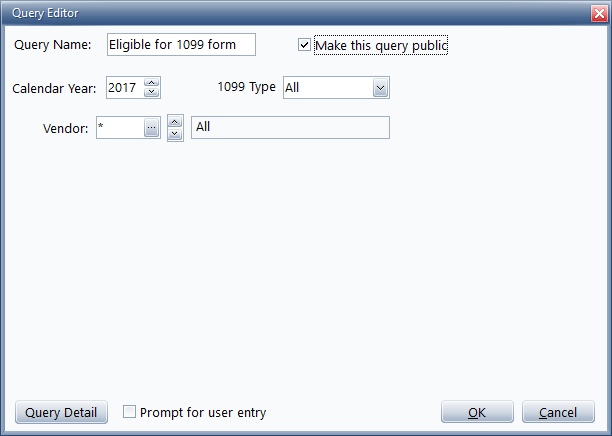Dismiss dialog with Cancel button
Image resolution: width=612 pixels, height=436 pixels.
tap(558, 412)
